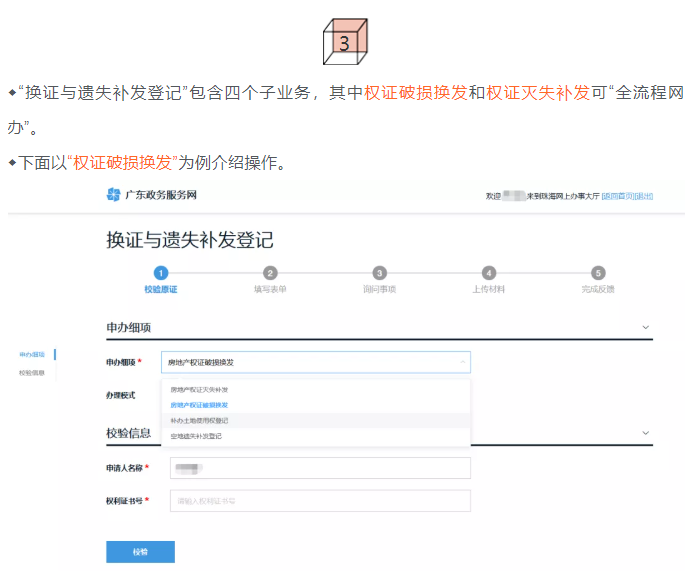Click step 2 circle 填写表单
Image resolution: width=693 pixels, height=578 pixels.
[270, 272]
